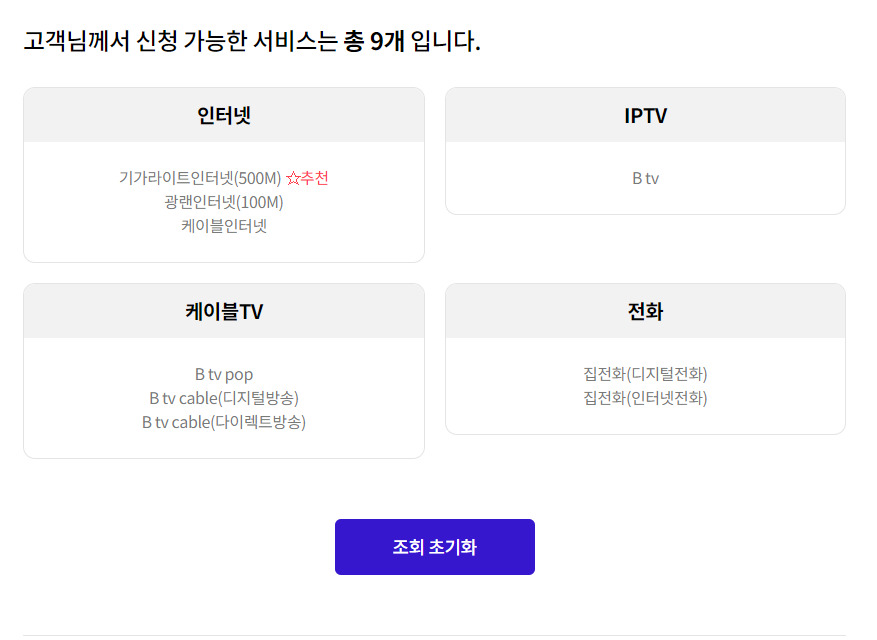The height and width of the screenshot is (640, 877).
Task: Click the 조회 초기화 button
Action: [435, 547]
